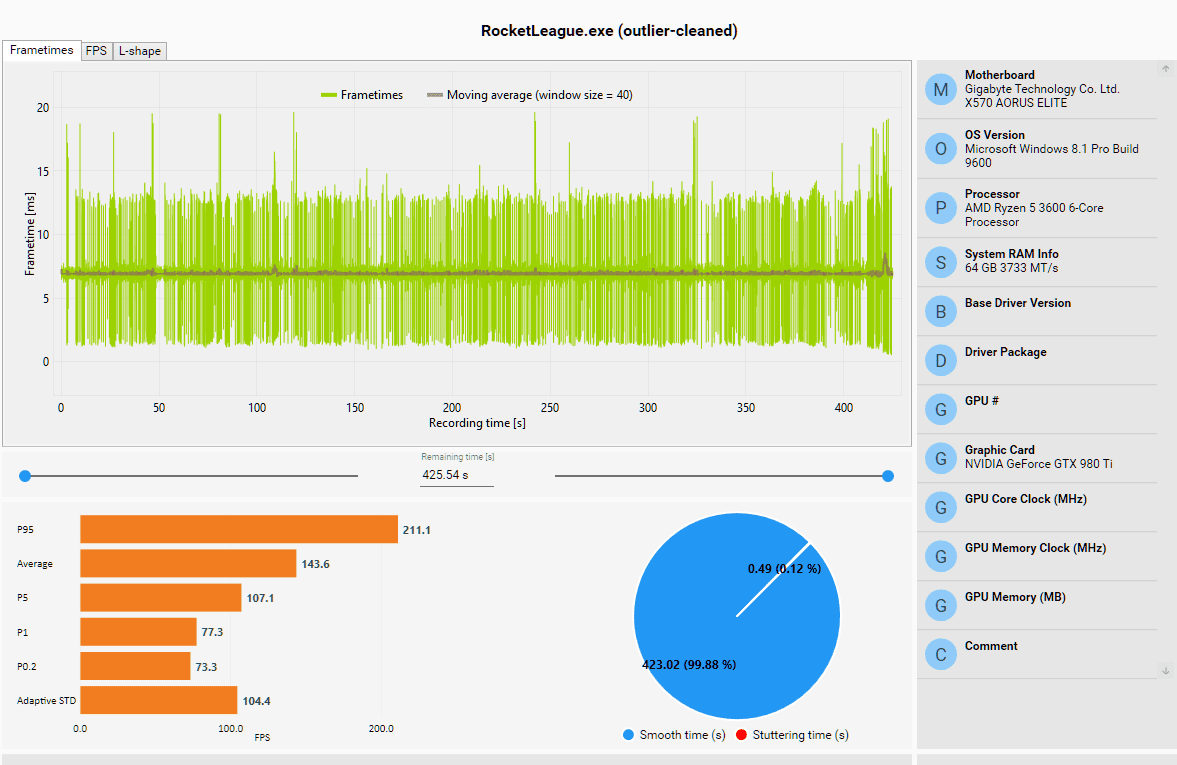Screen dimensions: 1177x765
Task: Click the Remaining time field showing 425.54 s
Action: click(x=457, y=475)
